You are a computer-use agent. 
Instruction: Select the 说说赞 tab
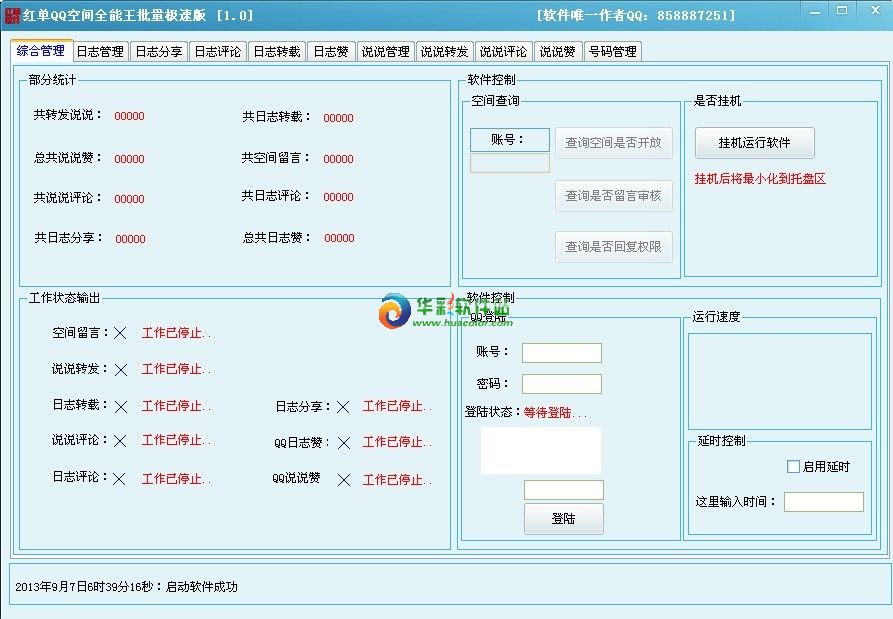(558, 51)
